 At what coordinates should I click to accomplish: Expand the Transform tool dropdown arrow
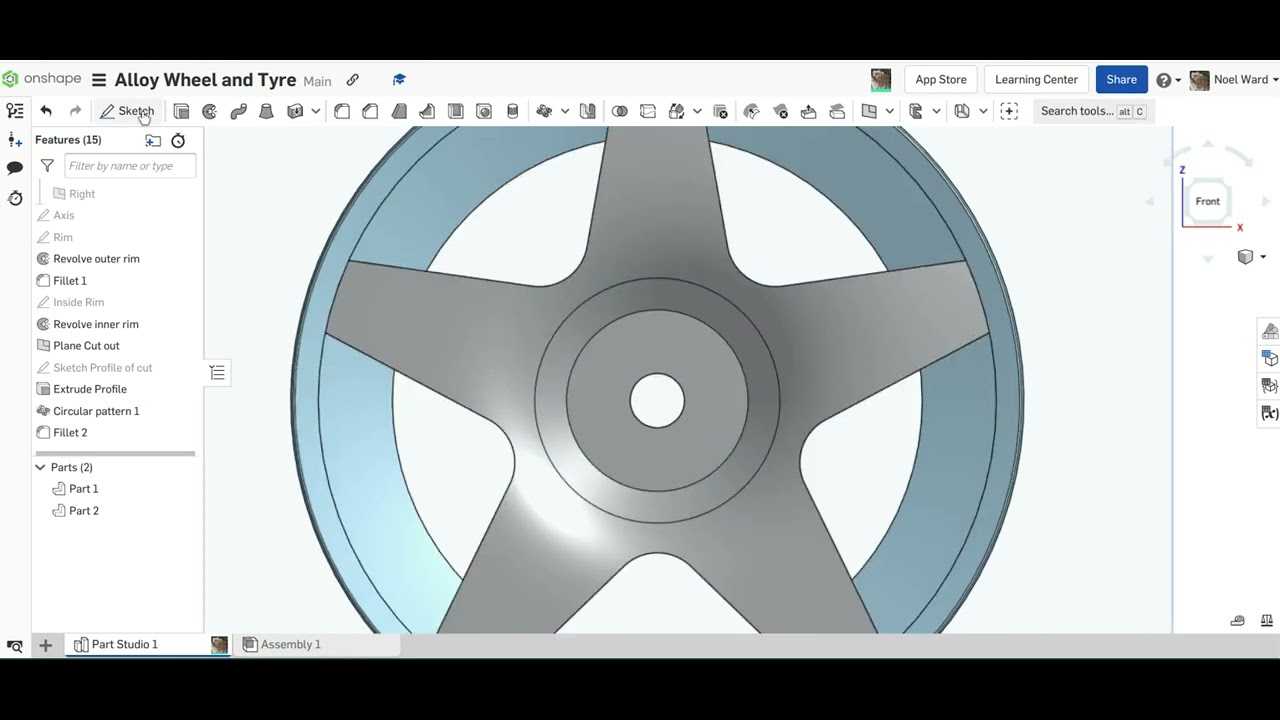pos(697,111)
